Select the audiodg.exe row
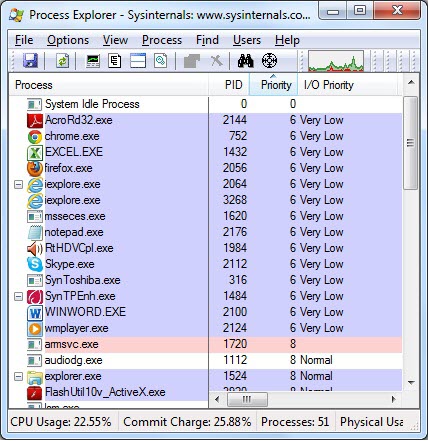Screen dimensions: 428x441 [205, 360]
